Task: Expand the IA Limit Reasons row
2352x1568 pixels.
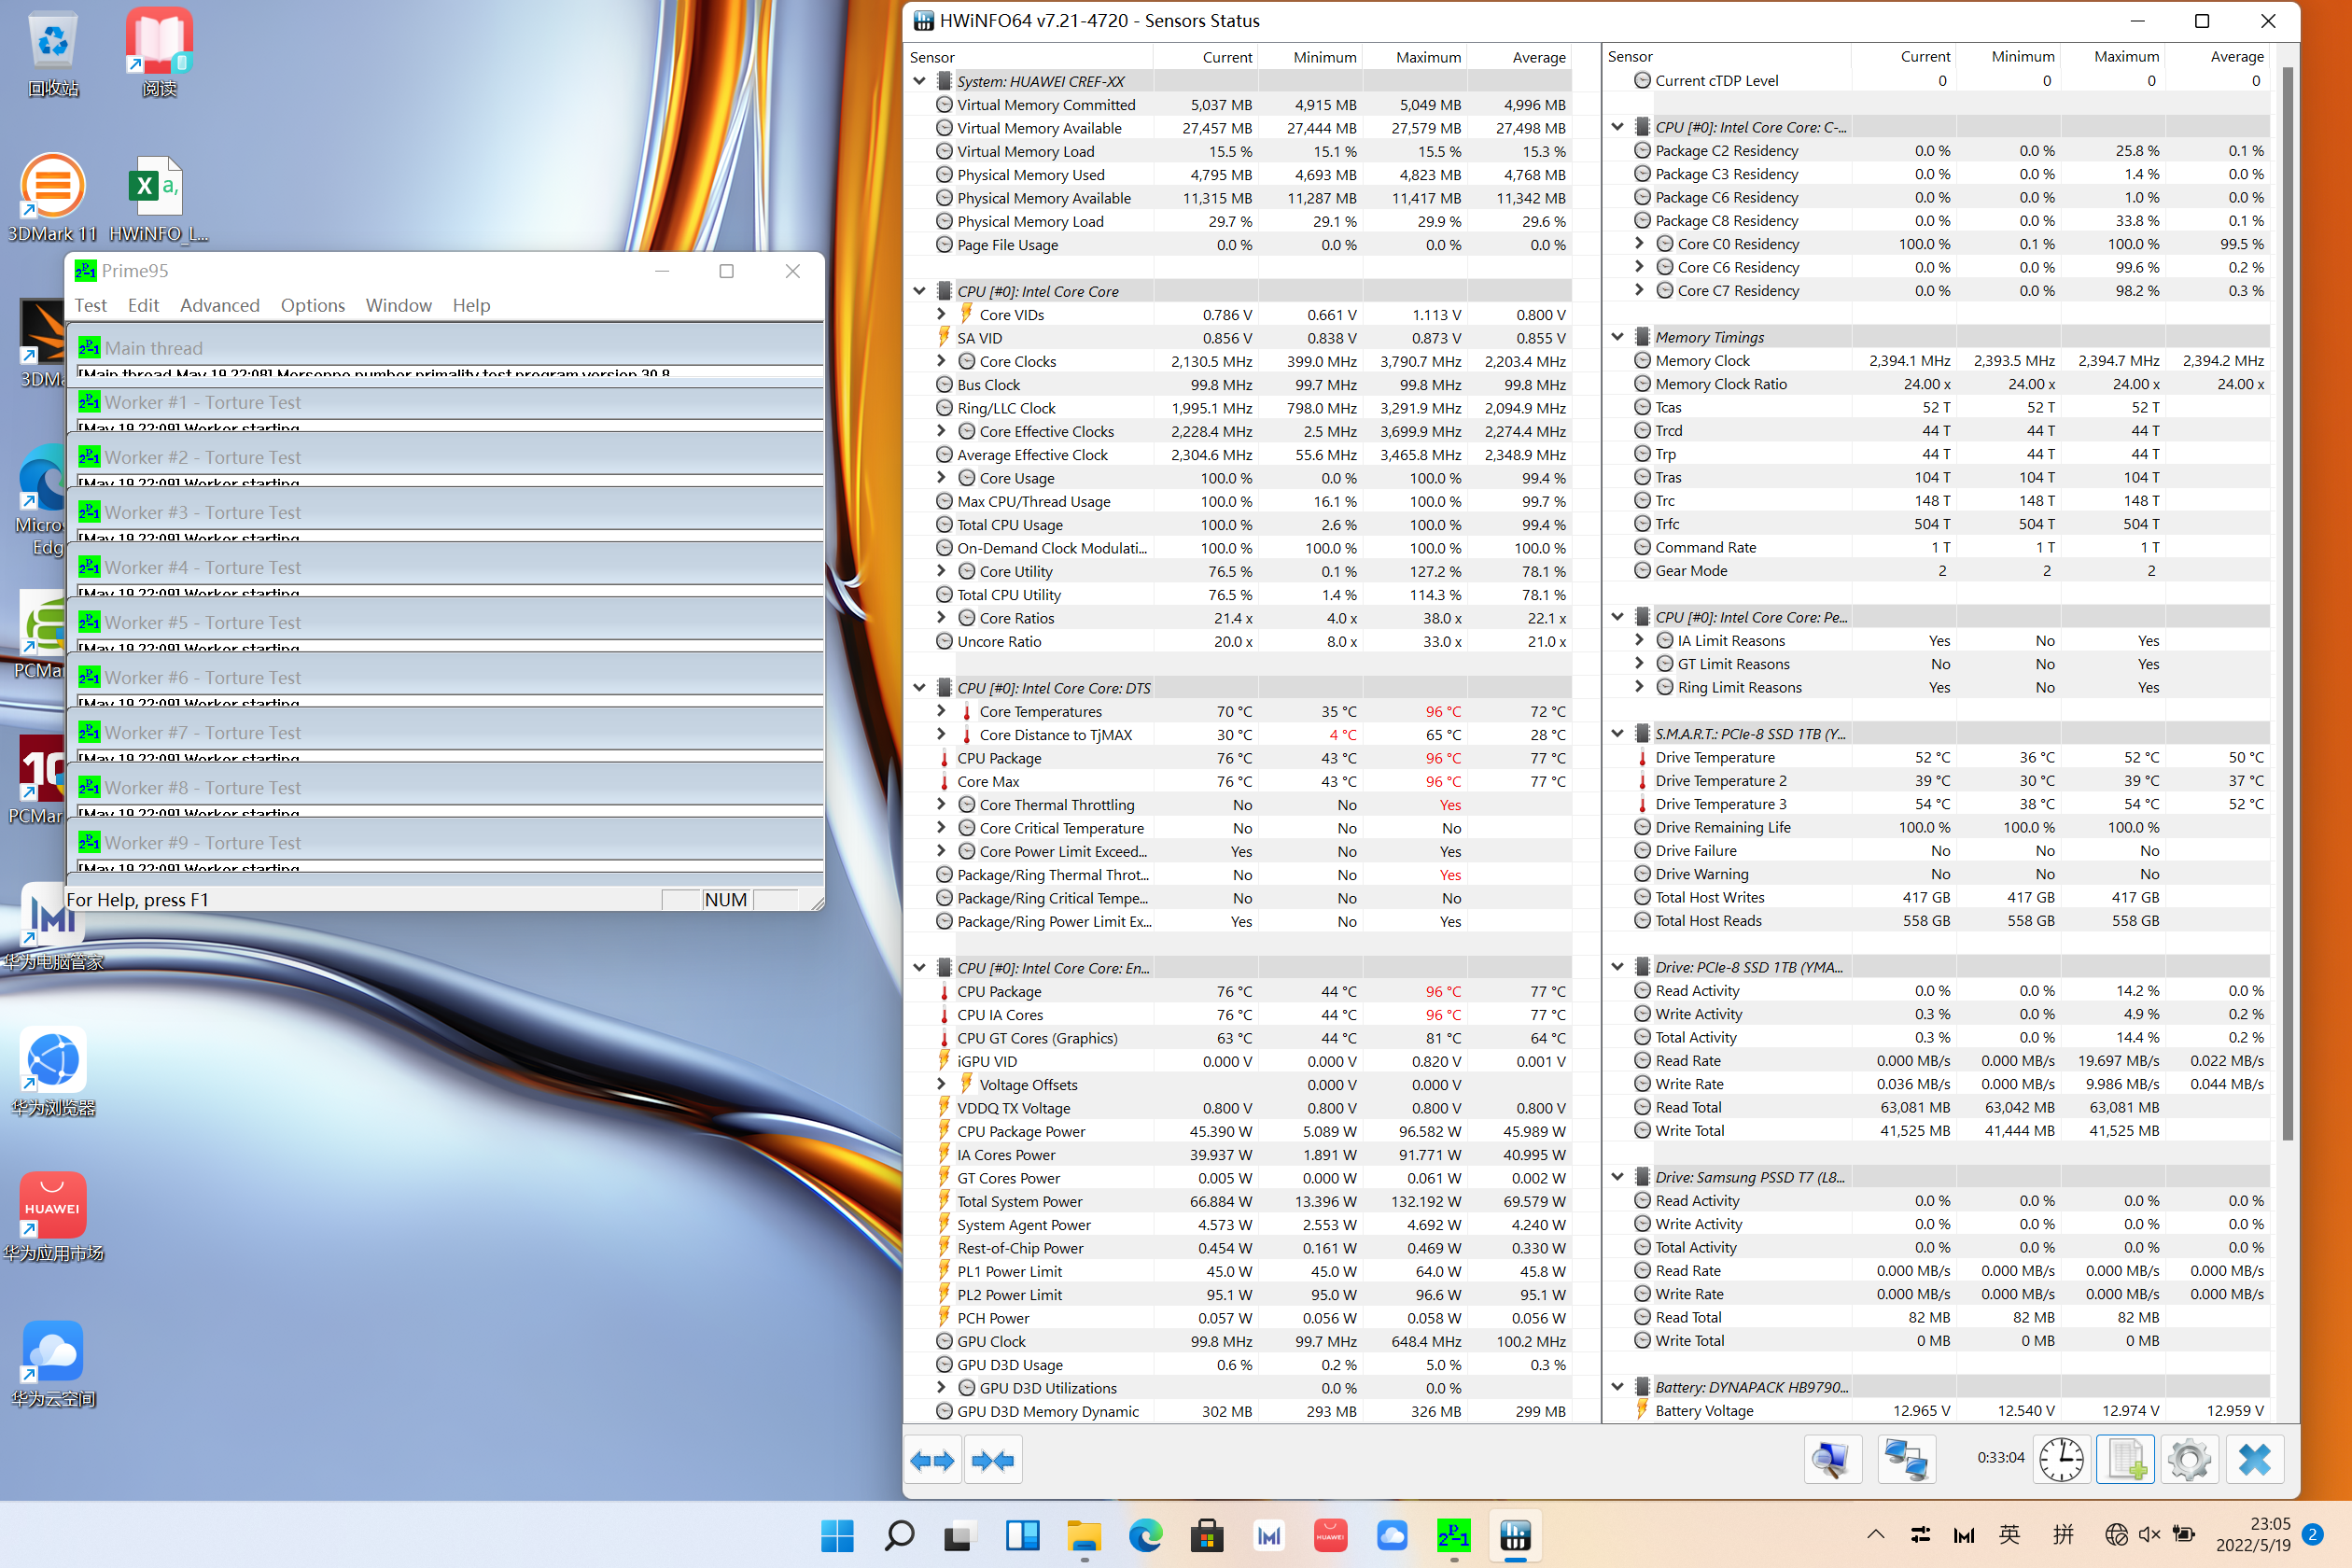Action: pyautogui.click(x=1639, y=640)
